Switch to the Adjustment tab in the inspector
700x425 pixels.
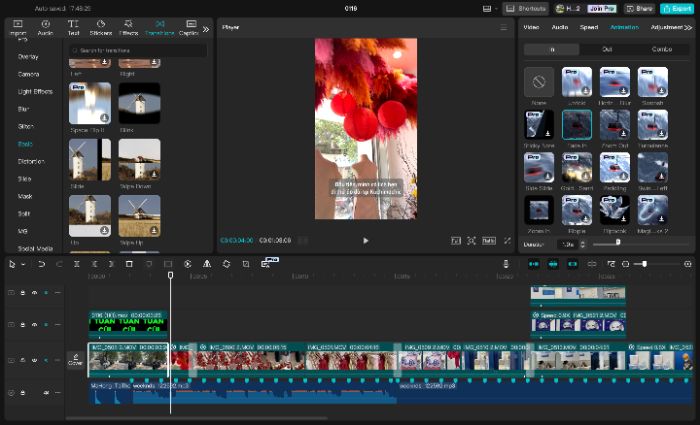667,27
